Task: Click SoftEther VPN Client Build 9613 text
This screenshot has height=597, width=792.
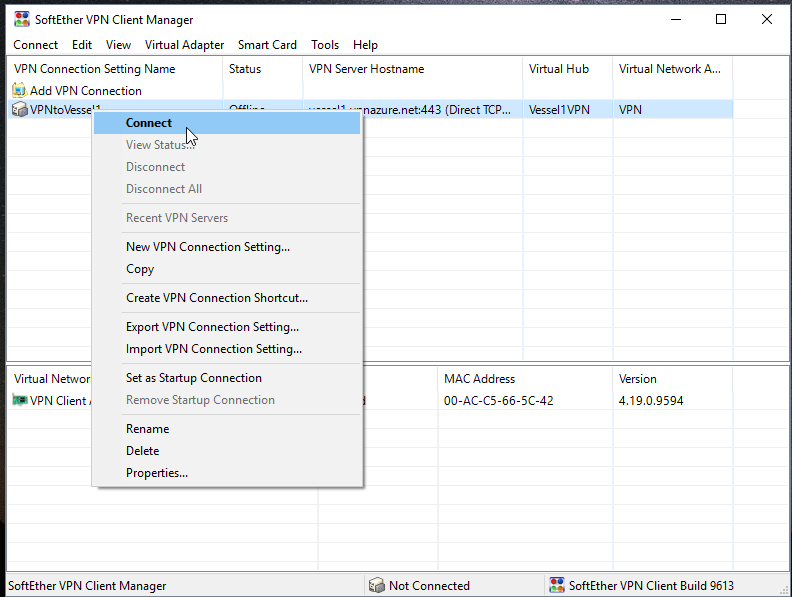Action: [x=651, y=585]
